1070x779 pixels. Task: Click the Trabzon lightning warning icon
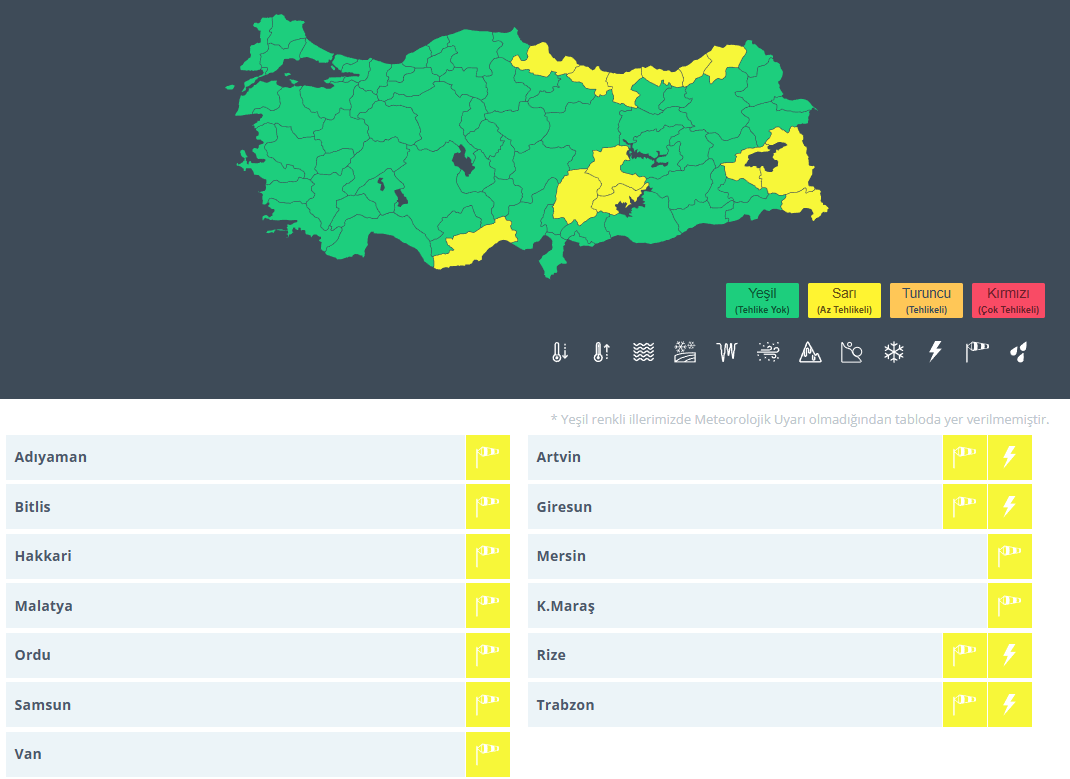pyautogui.click(x=1009, y=705)
